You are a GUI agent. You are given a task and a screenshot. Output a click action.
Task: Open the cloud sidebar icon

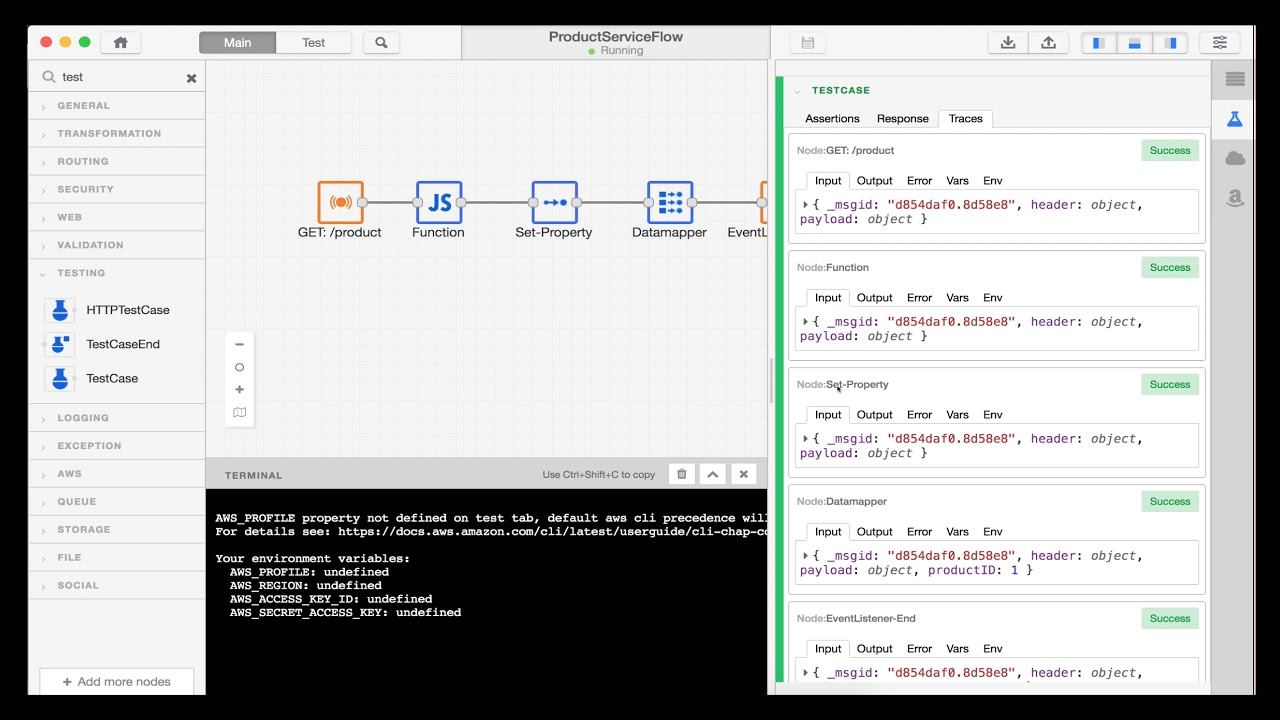pyautogui.click(x=1234, y=159)
